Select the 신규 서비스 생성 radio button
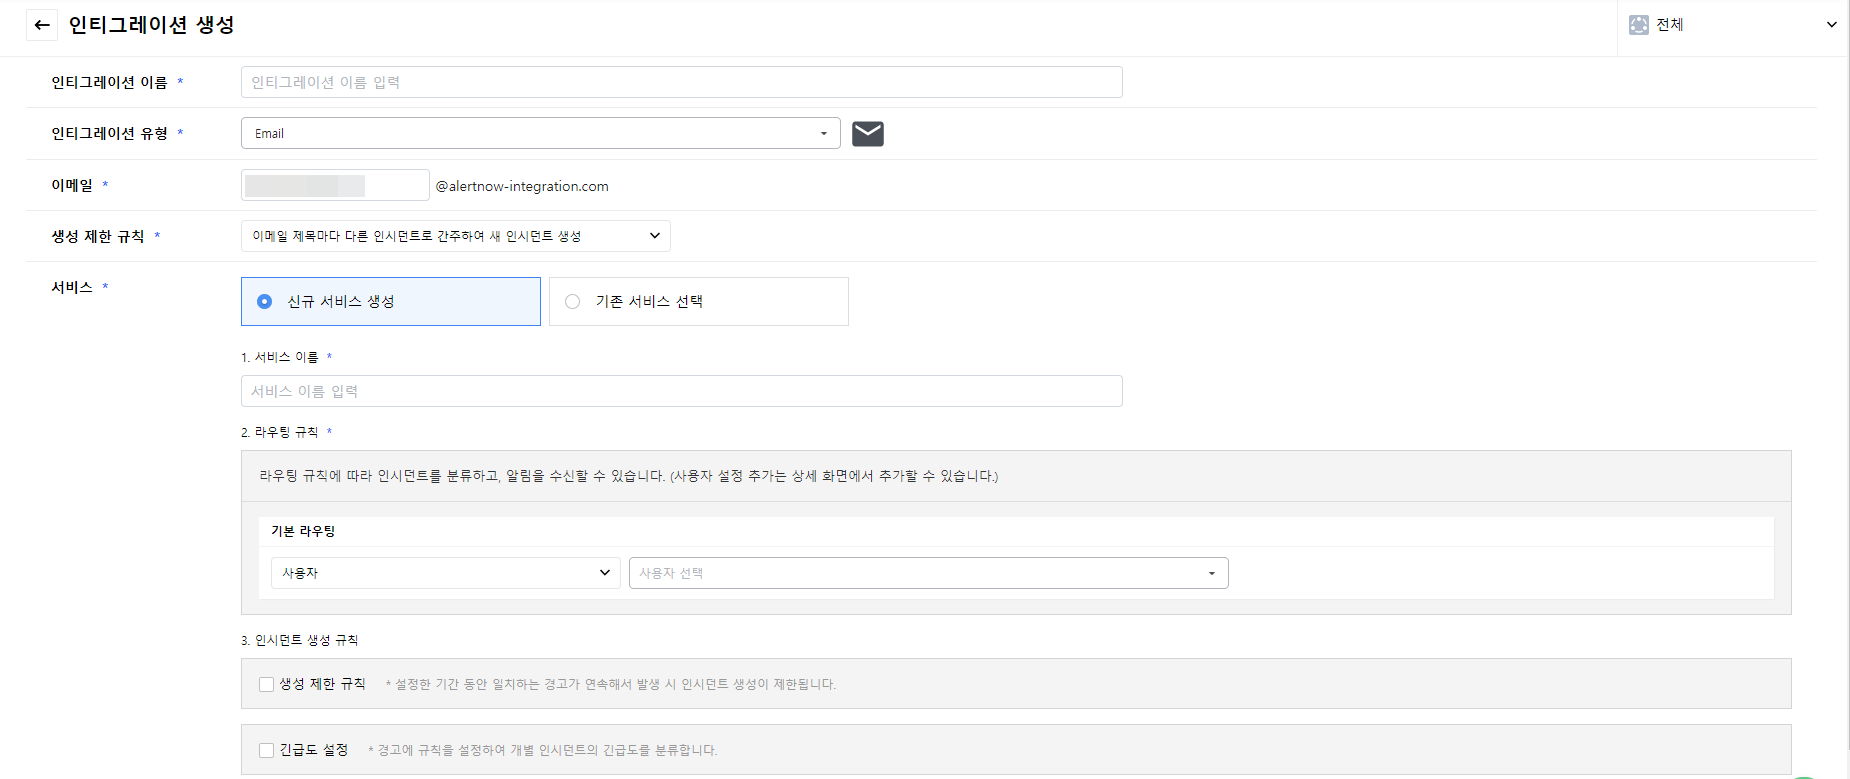The height and width of the screenshot is (779, 1850). tap(265, 301)
